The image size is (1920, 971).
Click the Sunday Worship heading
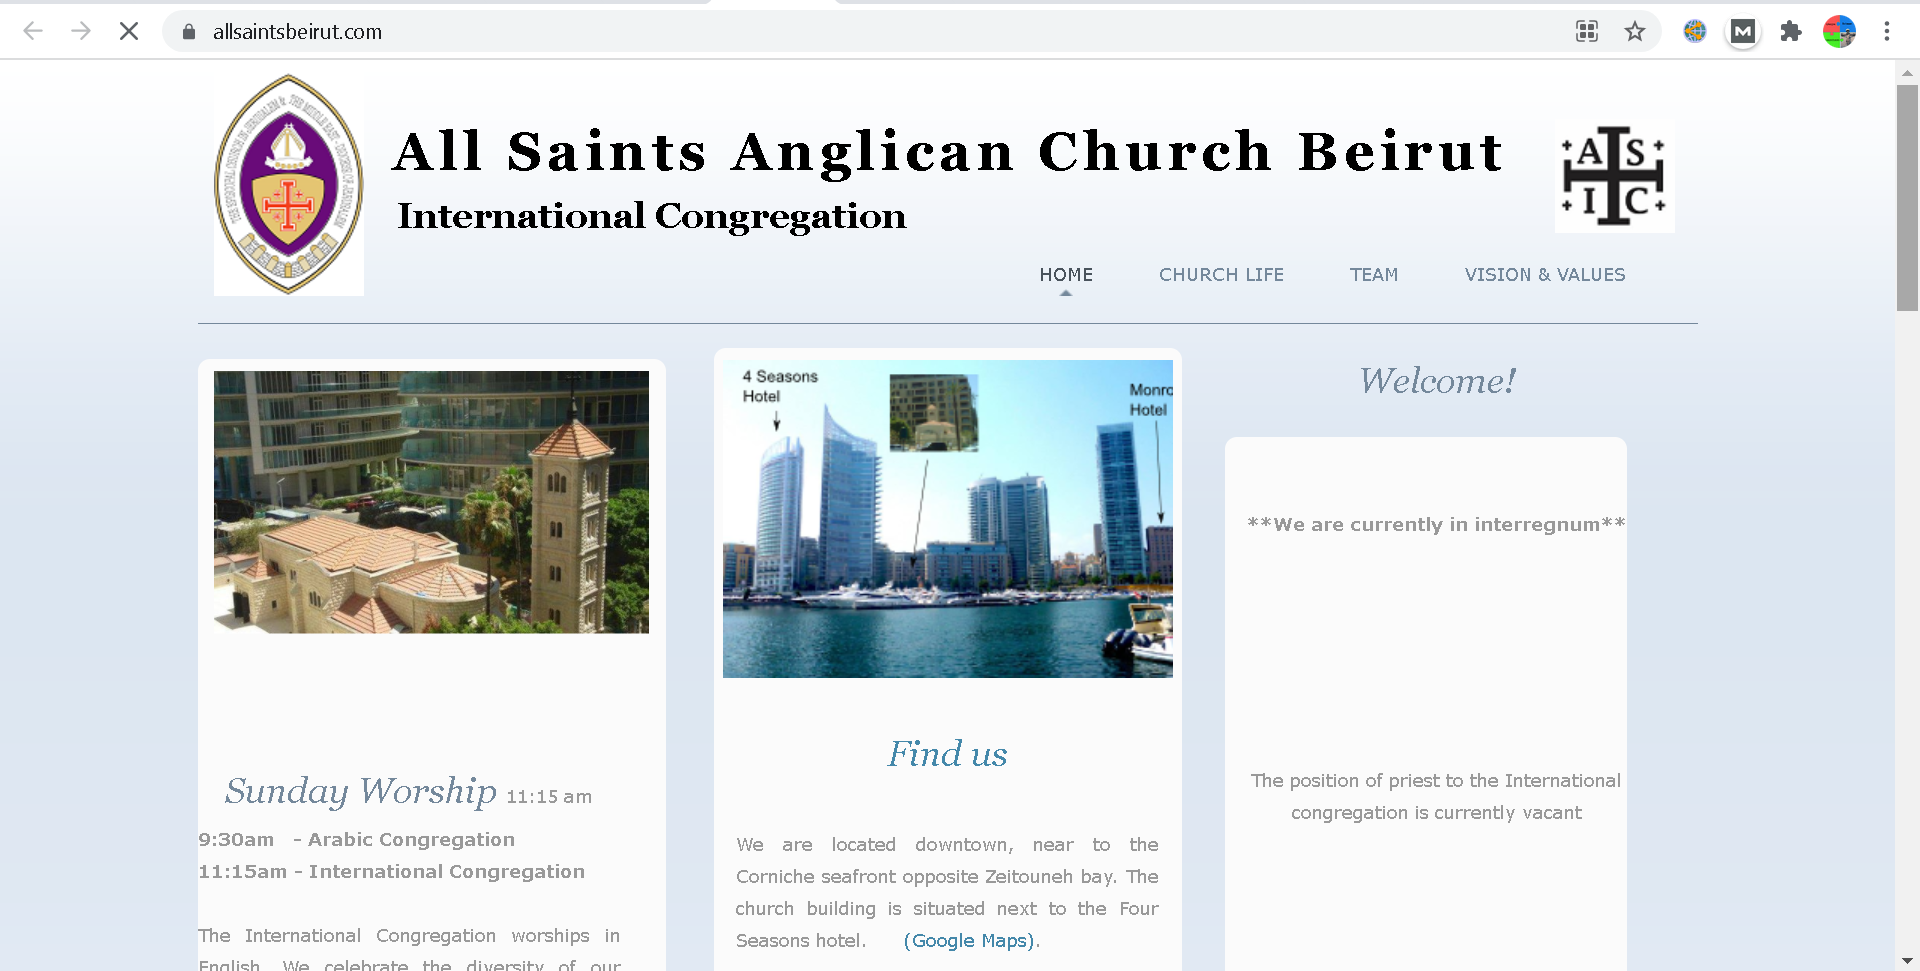361,791
